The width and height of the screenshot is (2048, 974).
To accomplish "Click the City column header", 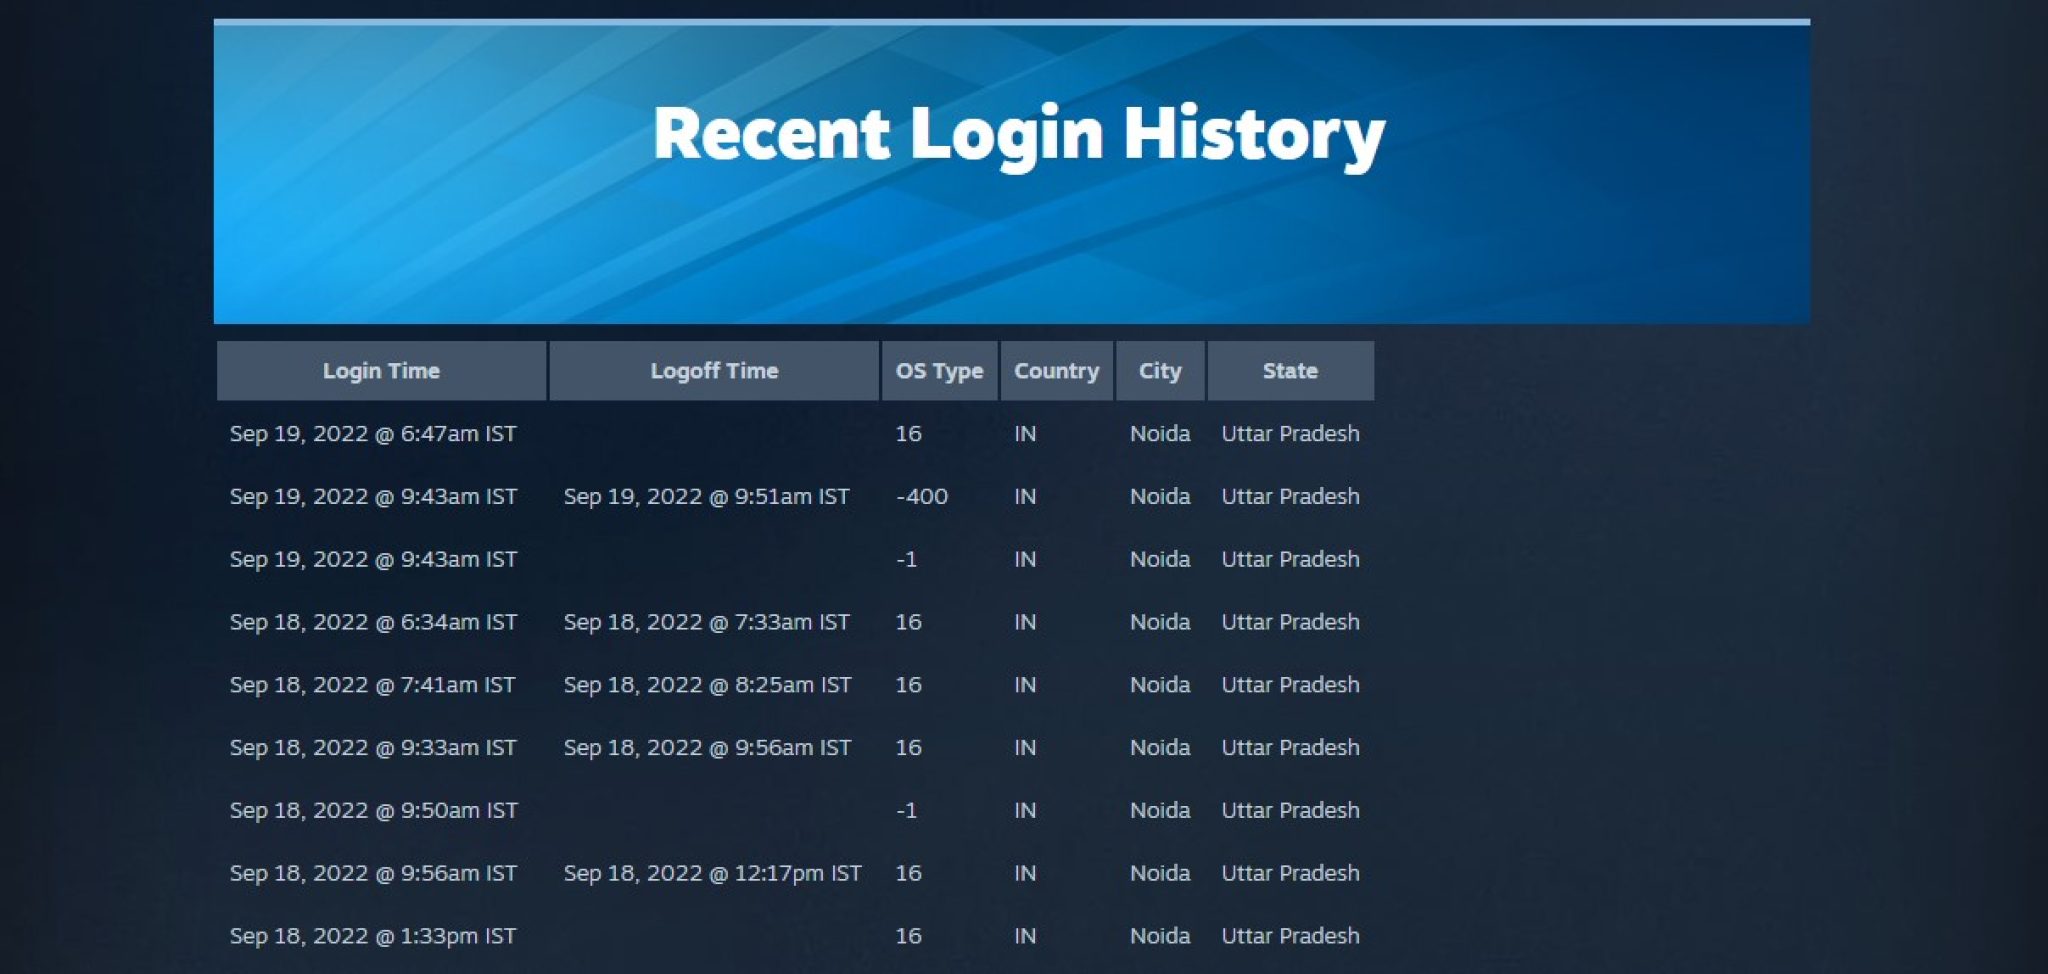I will point(1159,370).
